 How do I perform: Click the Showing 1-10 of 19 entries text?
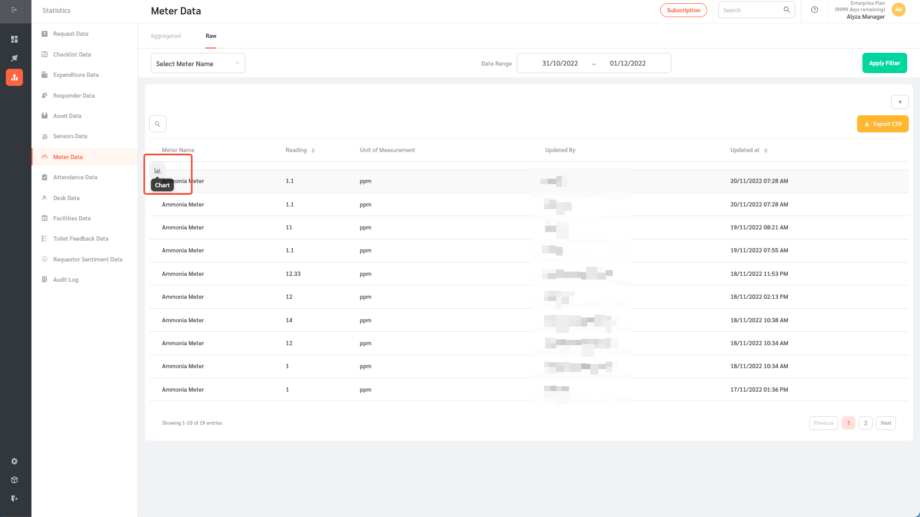point(192,423)
